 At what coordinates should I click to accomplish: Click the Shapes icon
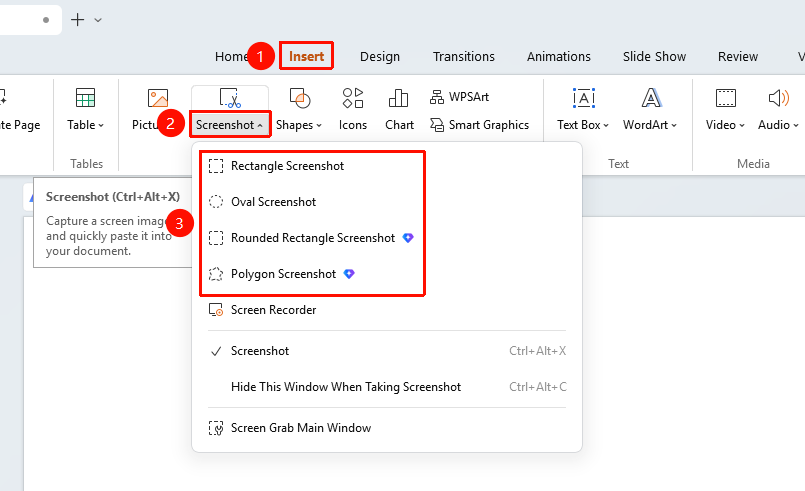pos(300,98)
